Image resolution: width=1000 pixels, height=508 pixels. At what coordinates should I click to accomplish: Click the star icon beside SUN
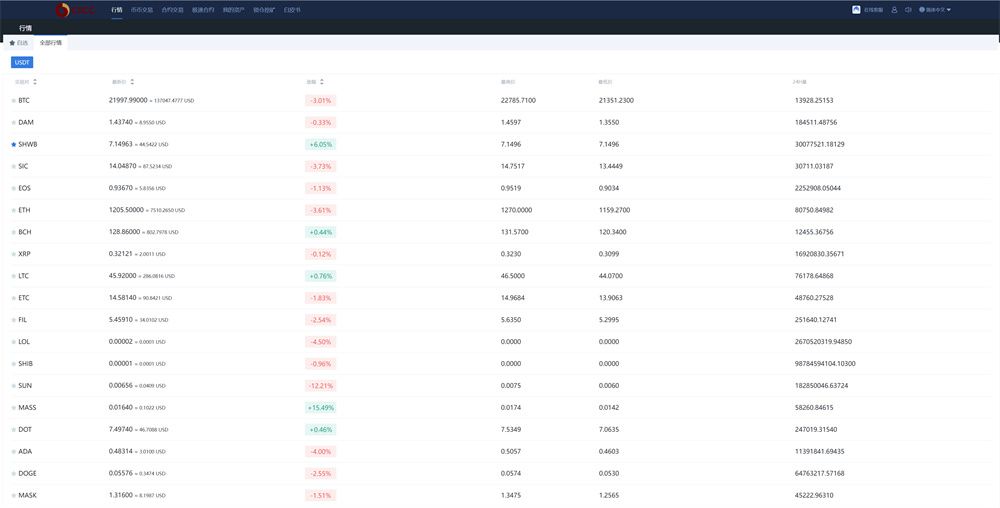pos(14,386)
